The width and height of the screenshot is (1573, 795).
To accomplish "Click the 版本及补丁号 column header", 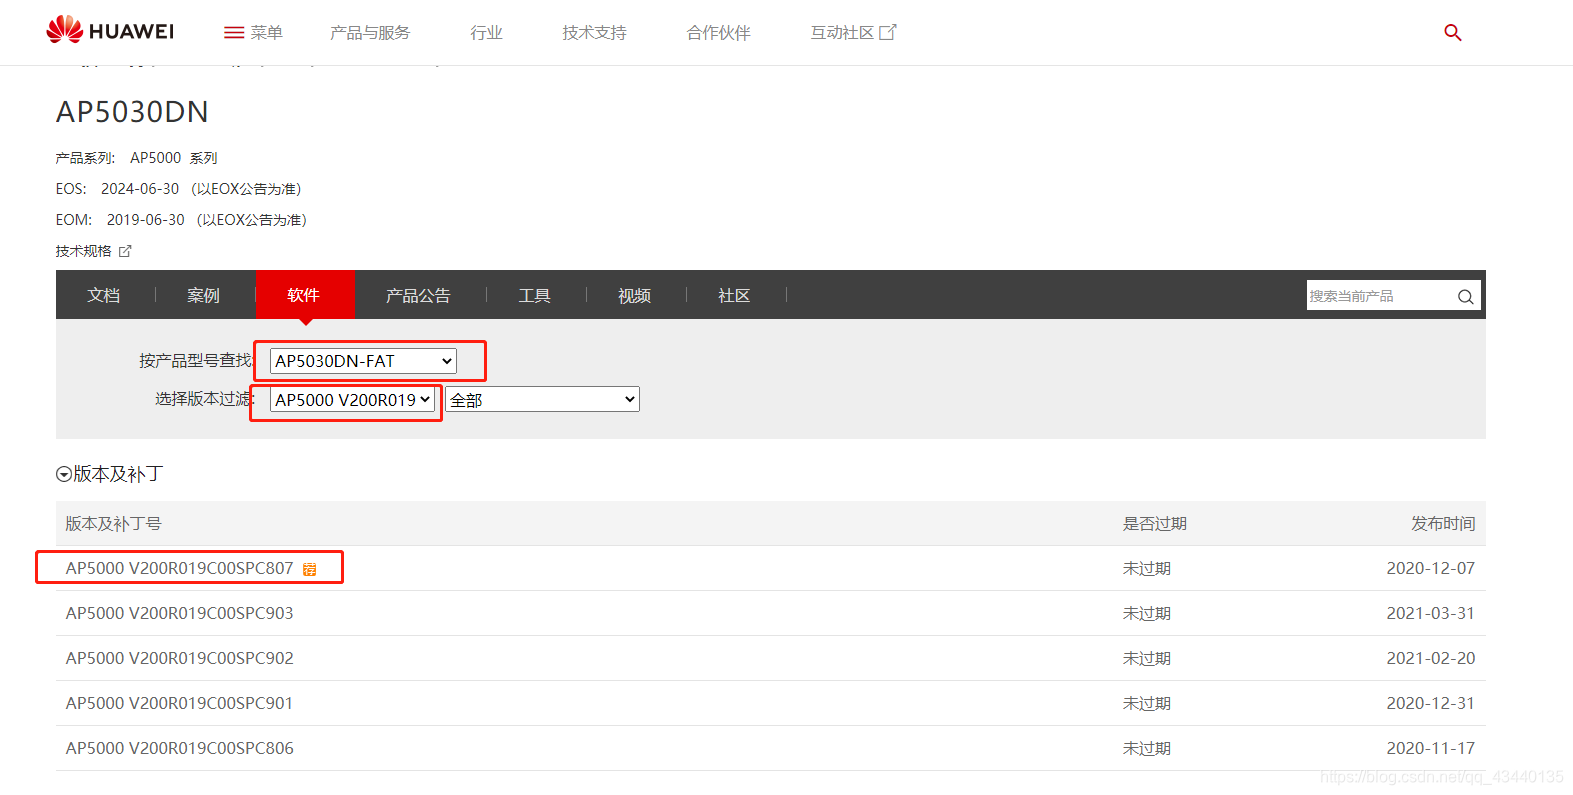I will pos(113,524).
